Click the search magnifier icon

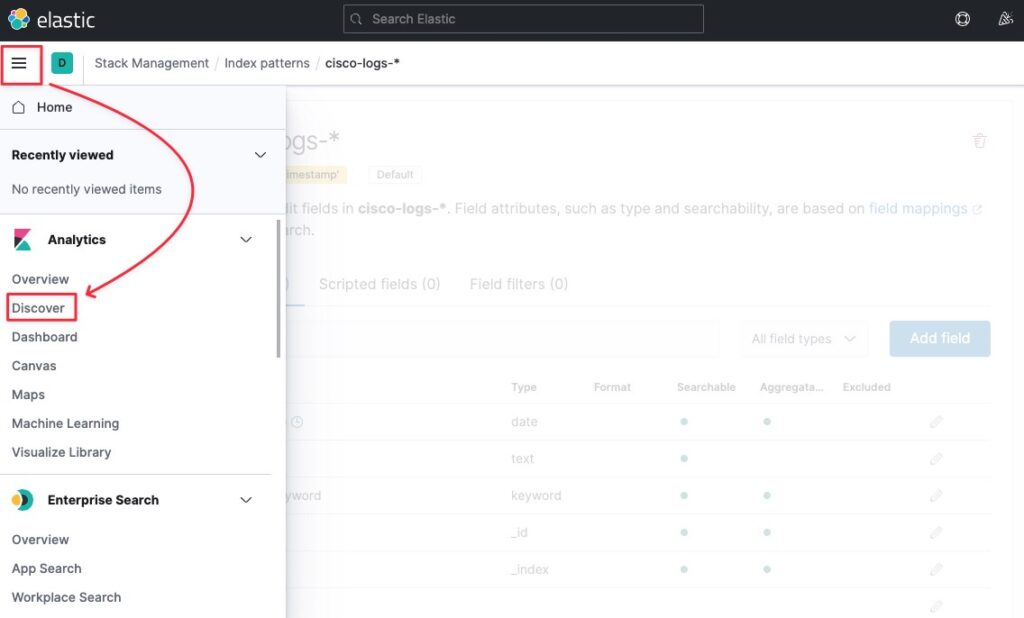[x=356, y=19]
